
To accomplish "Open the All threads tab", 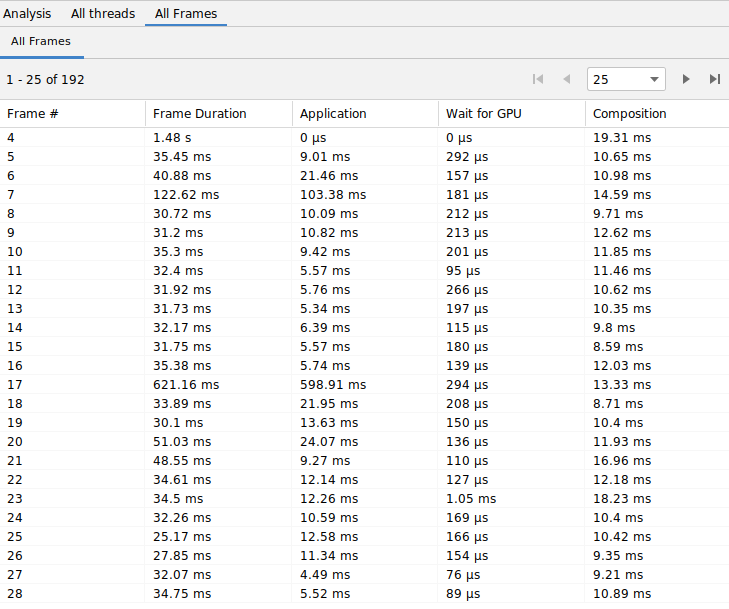I will click(x=103, y=14).
